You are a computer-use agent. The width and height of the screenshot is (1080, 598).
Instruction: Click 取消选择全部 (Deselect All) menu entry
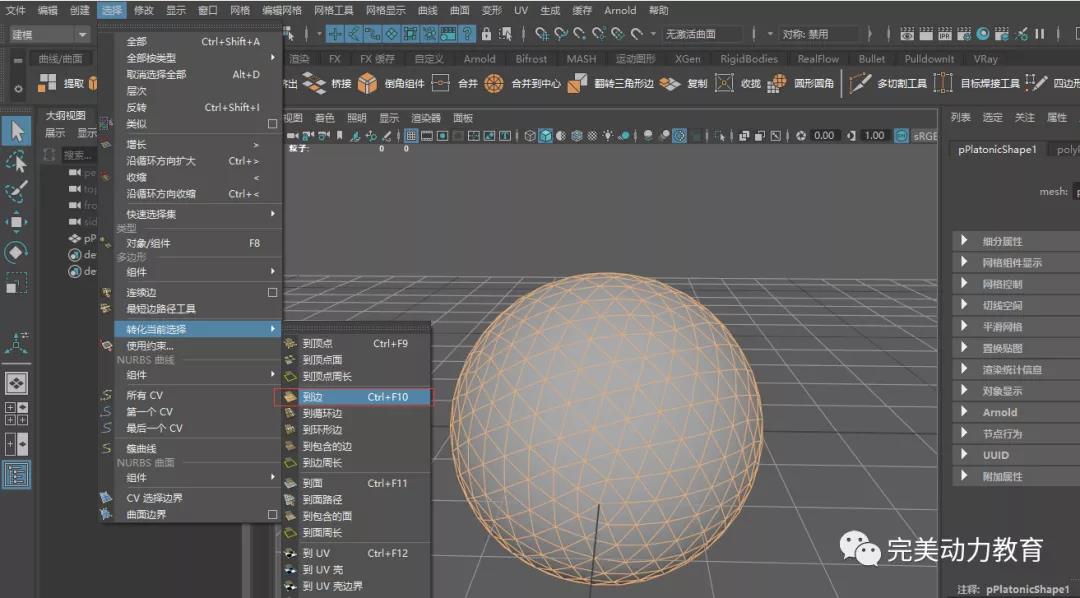[156, 75]
